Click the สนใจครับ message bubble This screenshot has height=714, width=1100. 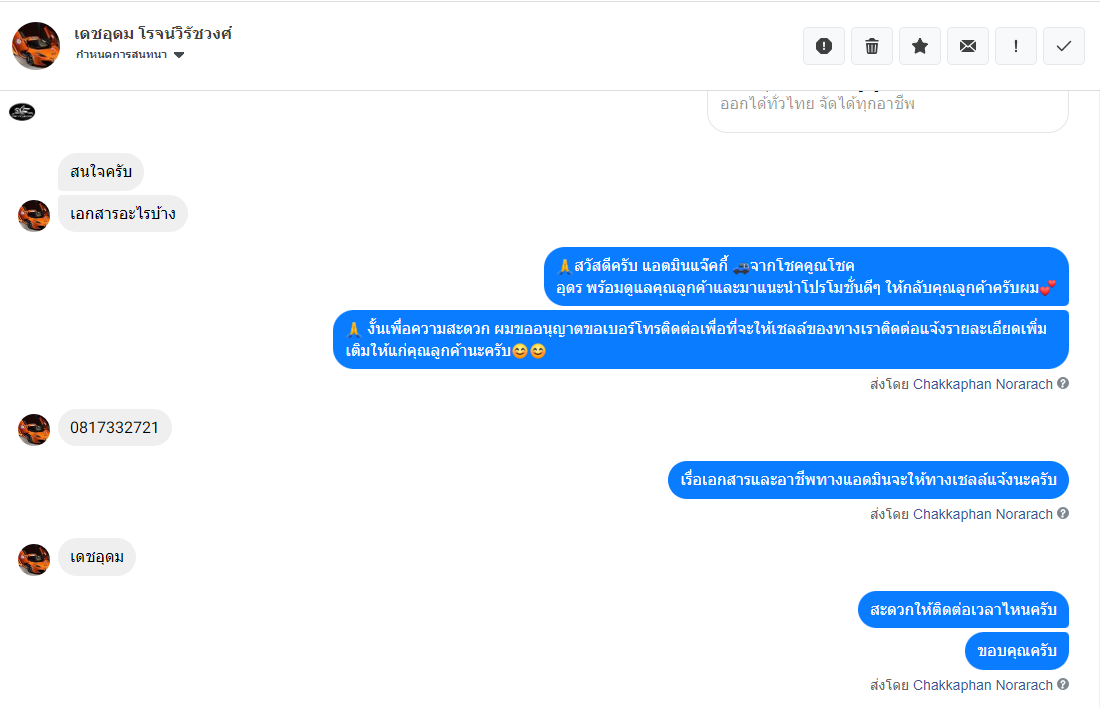pos(101,172)
